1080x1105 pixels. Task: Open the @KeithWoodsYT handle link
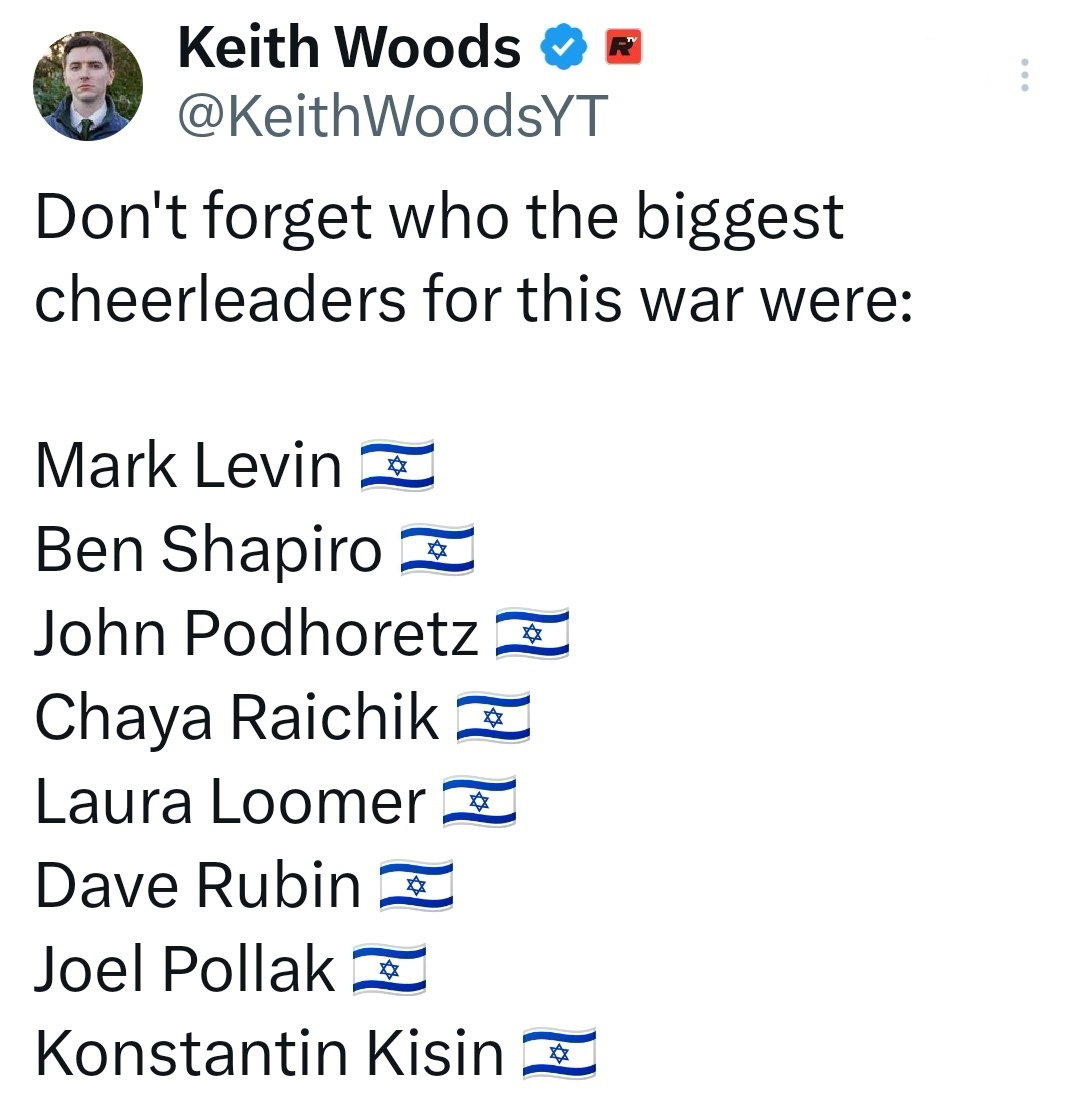pos(392,116)
